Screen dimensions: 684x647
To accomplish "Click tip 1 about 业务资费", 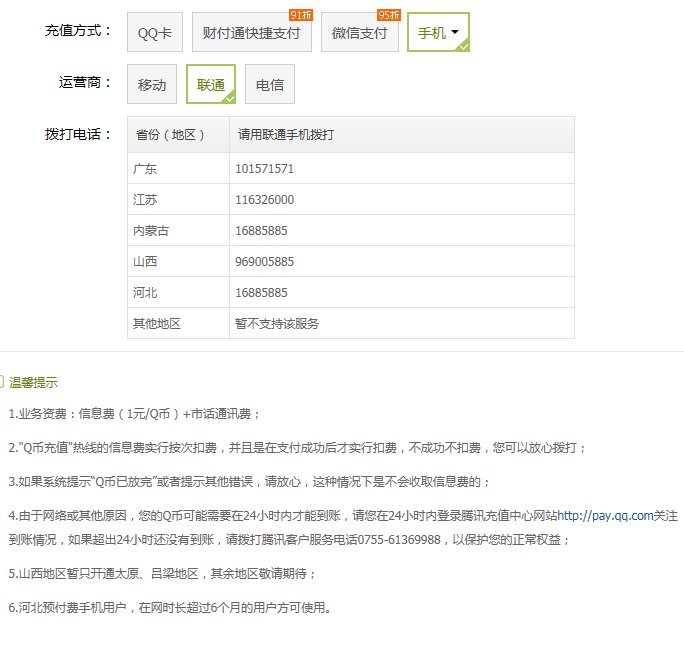I will [134, 414].
